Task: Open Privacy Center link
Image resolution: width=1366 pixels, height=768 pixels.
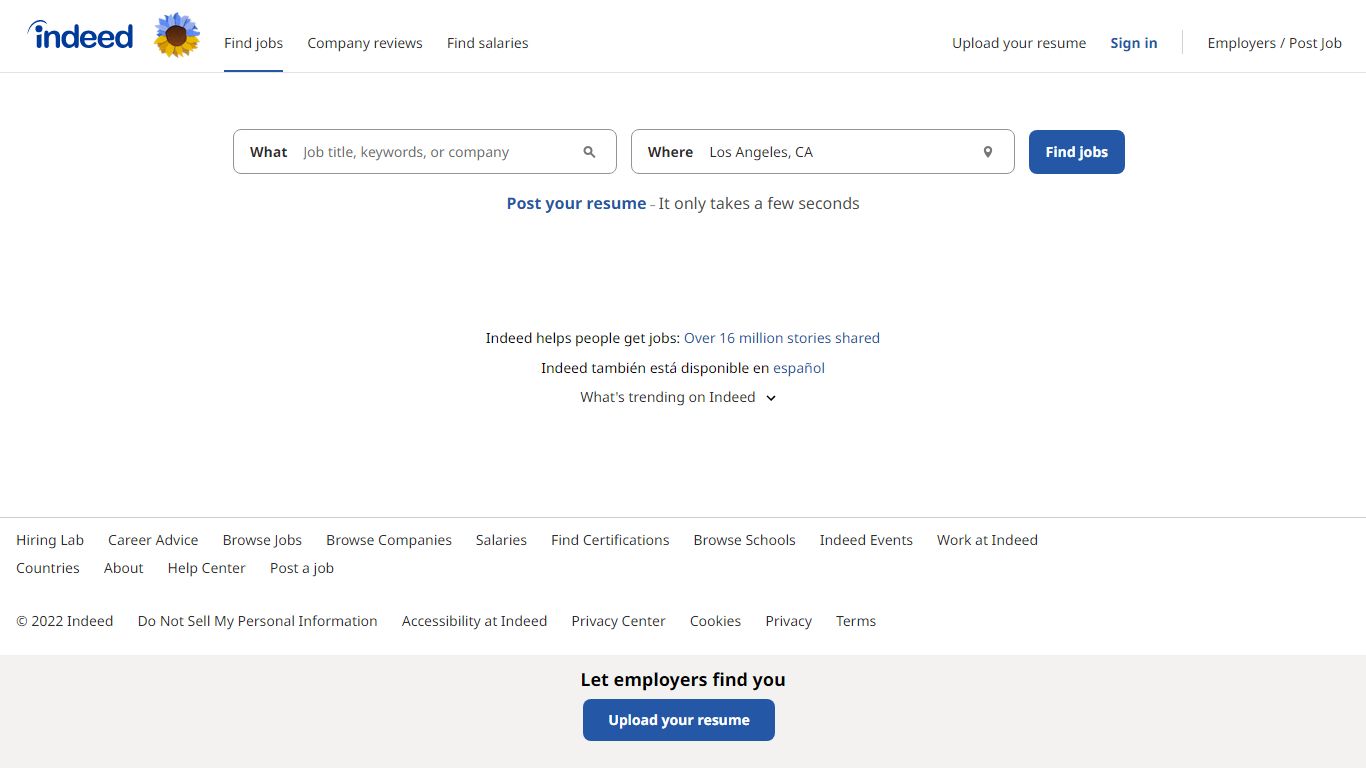Action: point(619,621)
